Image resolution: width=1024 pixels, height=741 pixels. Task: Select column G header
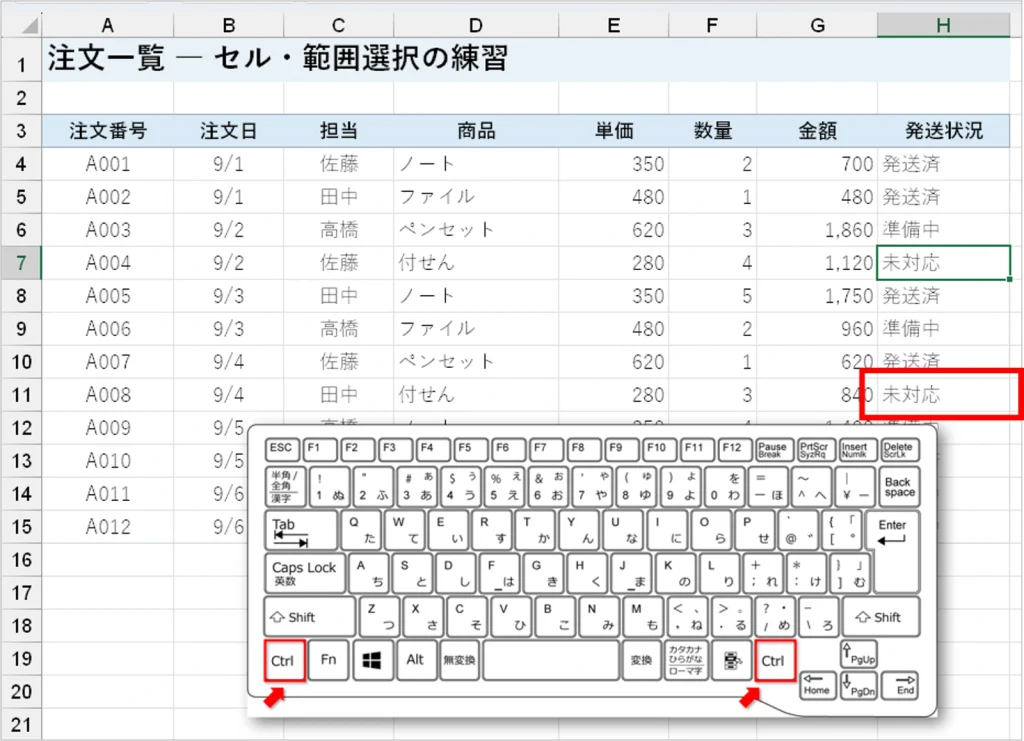(817, 25)
